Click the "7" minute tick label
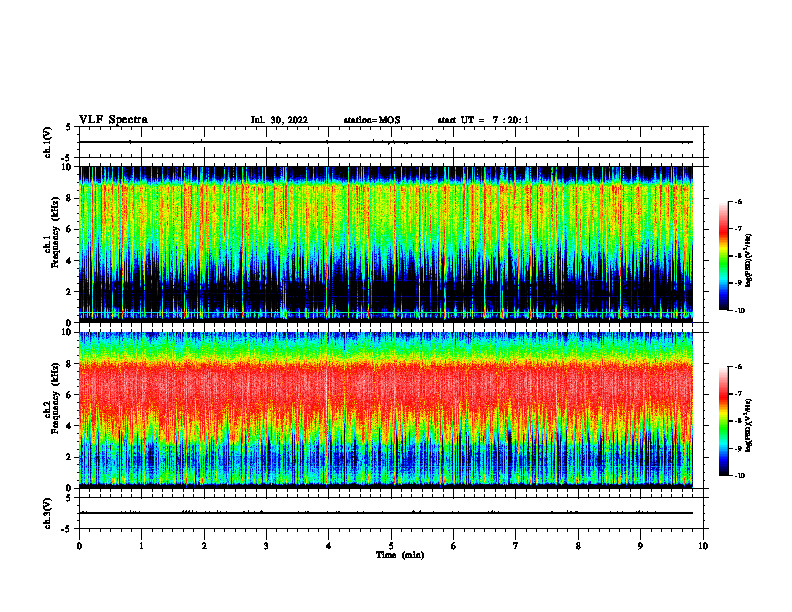Screen dimensions: 792x612 tap(516, 546)
